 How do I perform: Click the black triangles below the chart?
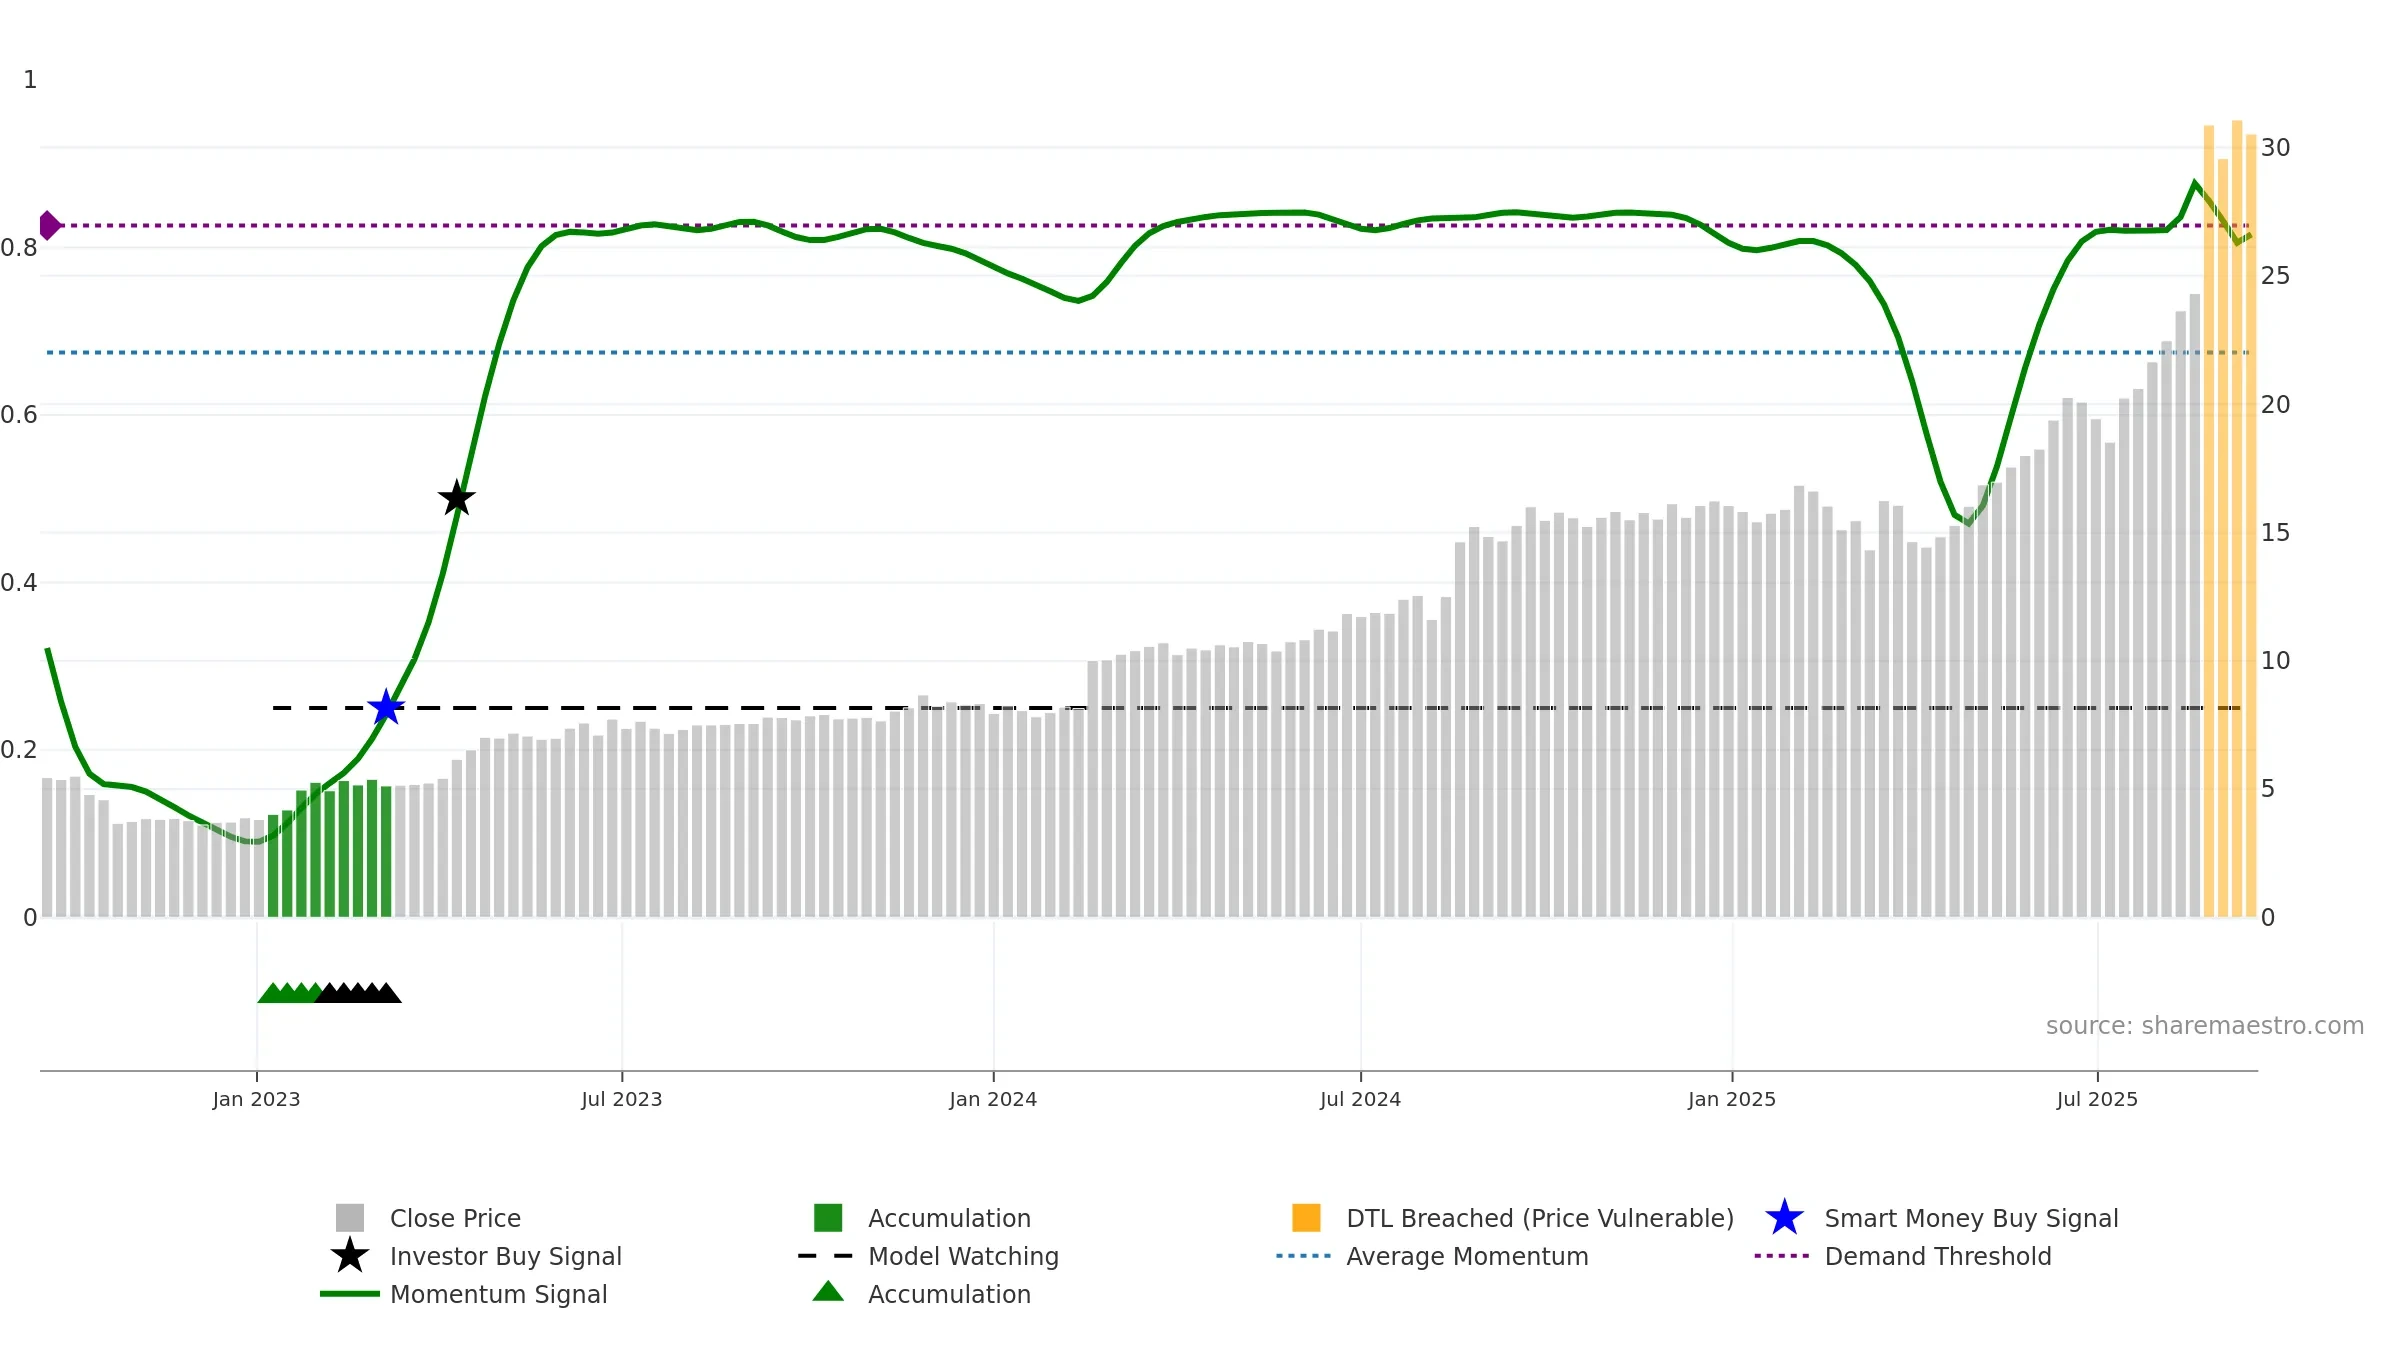pos(359,992)
